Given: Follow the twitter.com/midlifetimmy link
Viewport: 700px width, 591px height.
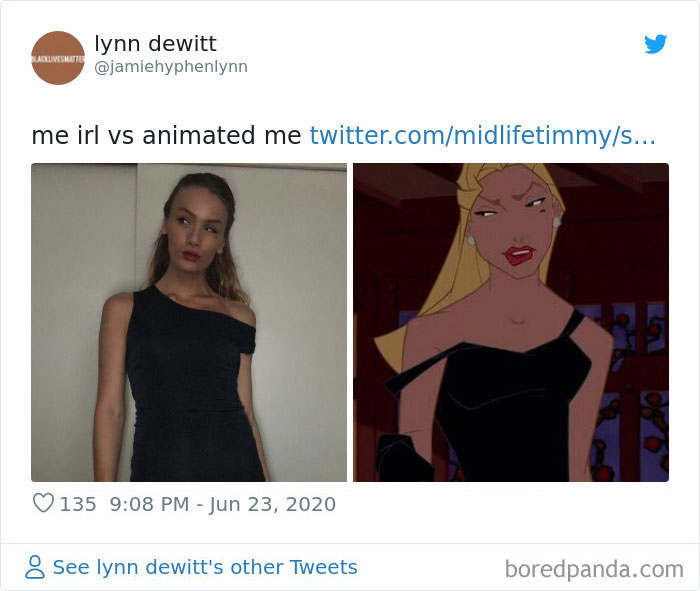Looking at the screenshot, I should click(x=483, y=135).
